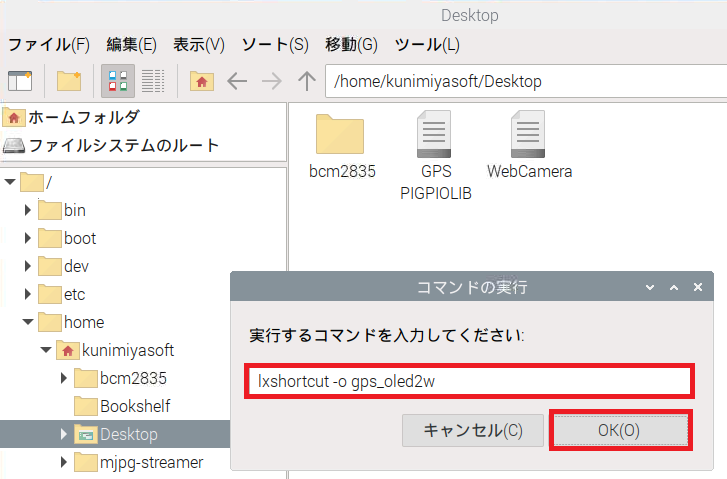Select mjpg-streamer folder in tree
This screenshot has width=727, height=479.
[x=139, y=462]
